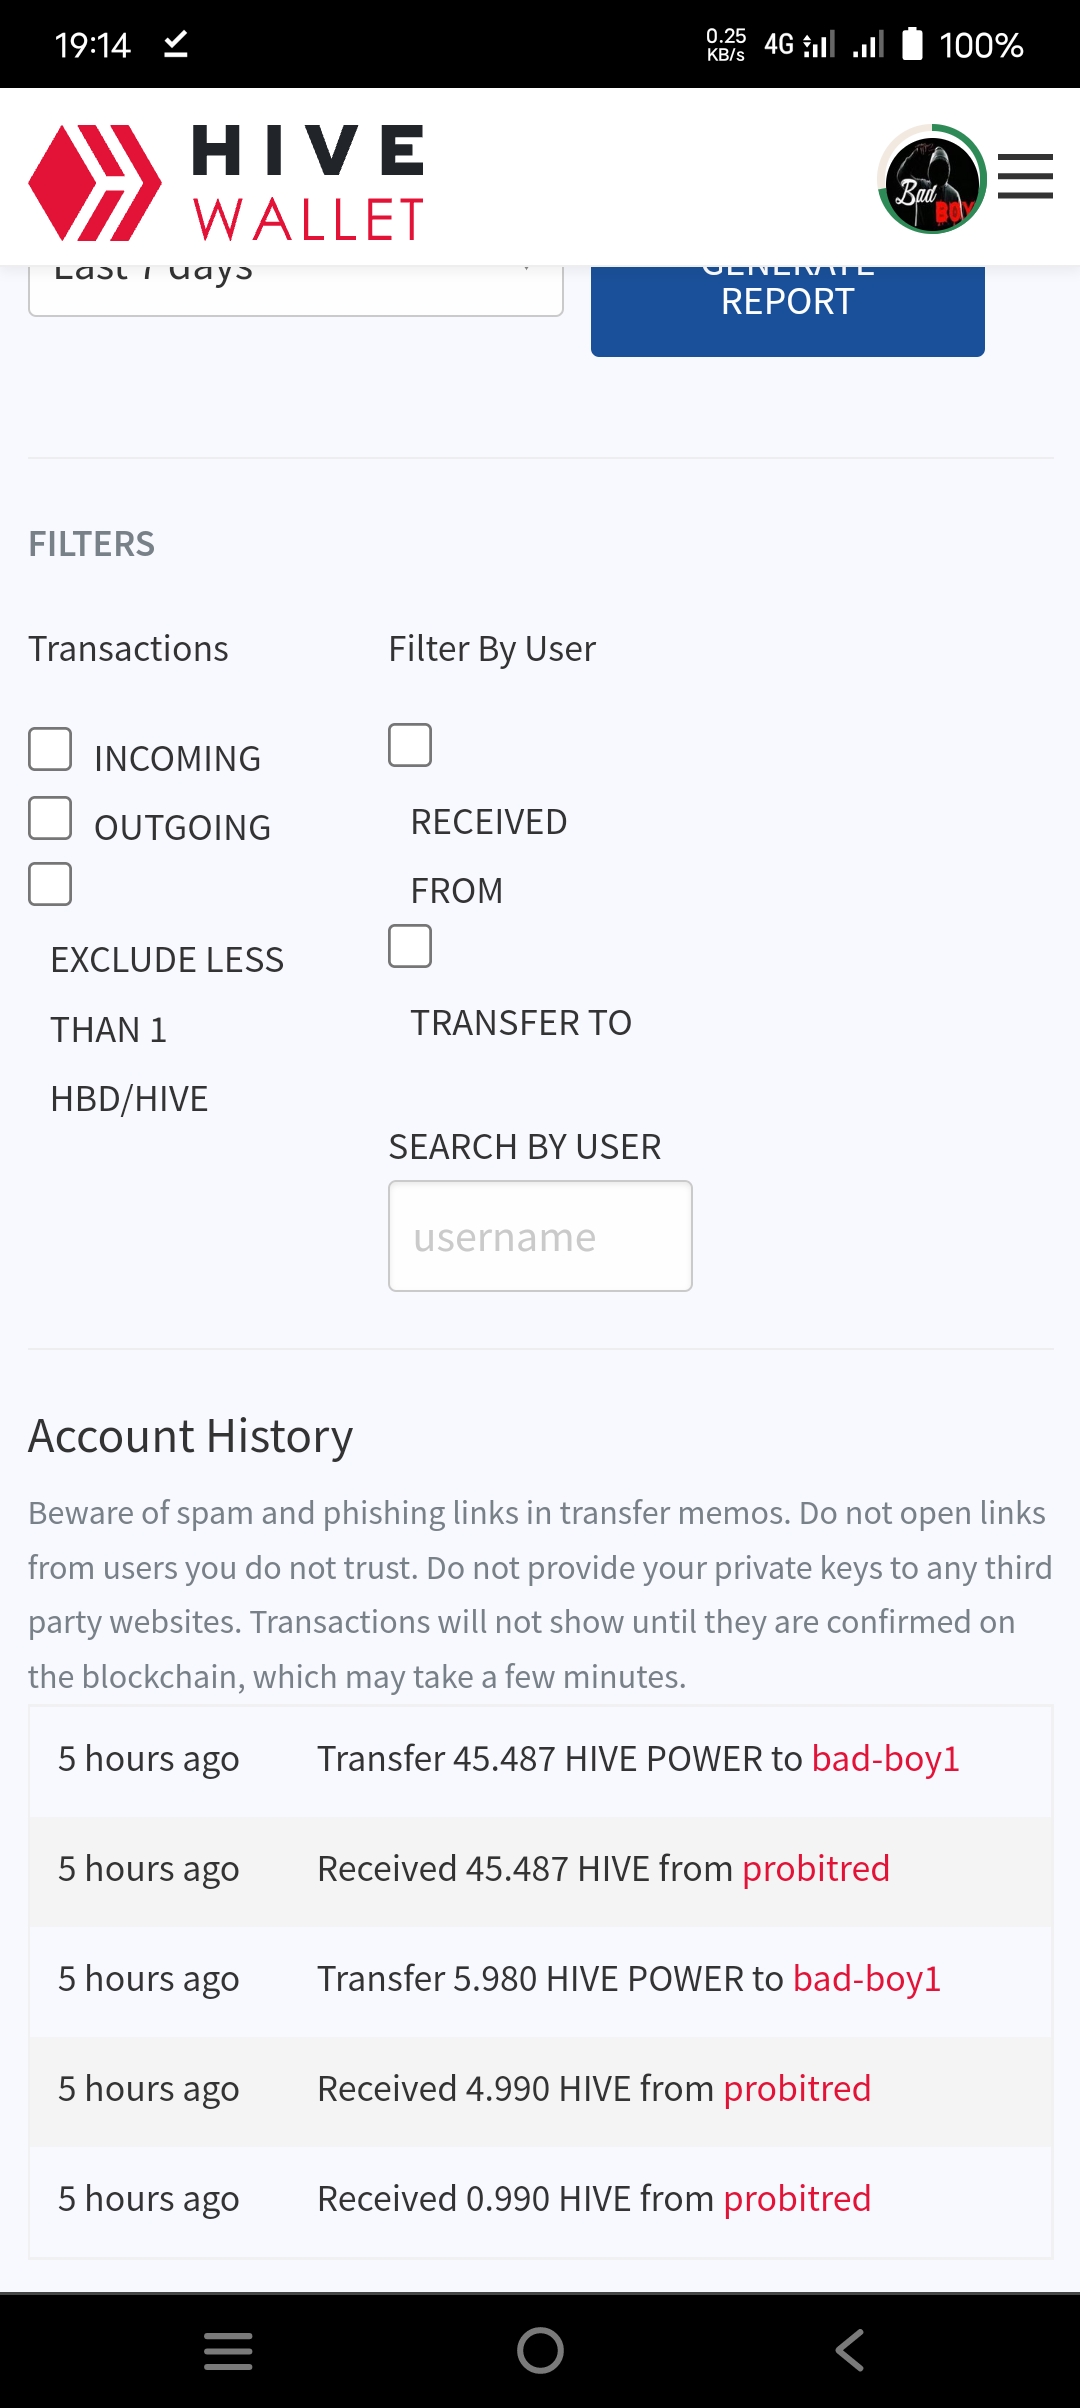This screenshot has height=2408, width=1080.
Task: Open the hamburger menu icon
Action: tap(1025, 177)
